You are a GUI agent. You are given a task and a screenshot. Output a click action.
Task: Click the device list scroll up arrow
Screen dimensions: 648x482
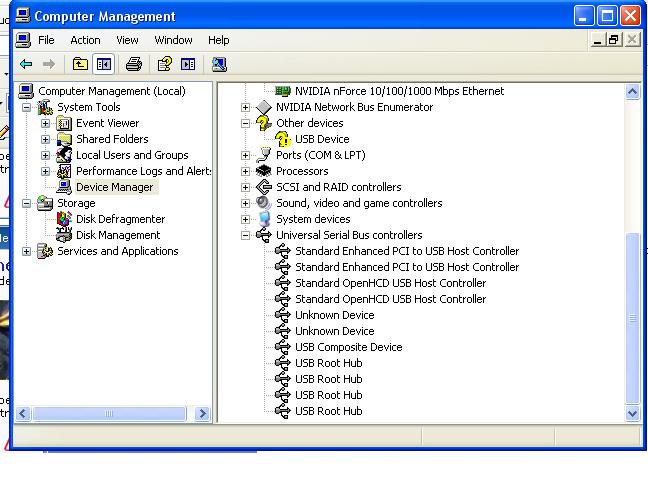click(x=632, y=91)
